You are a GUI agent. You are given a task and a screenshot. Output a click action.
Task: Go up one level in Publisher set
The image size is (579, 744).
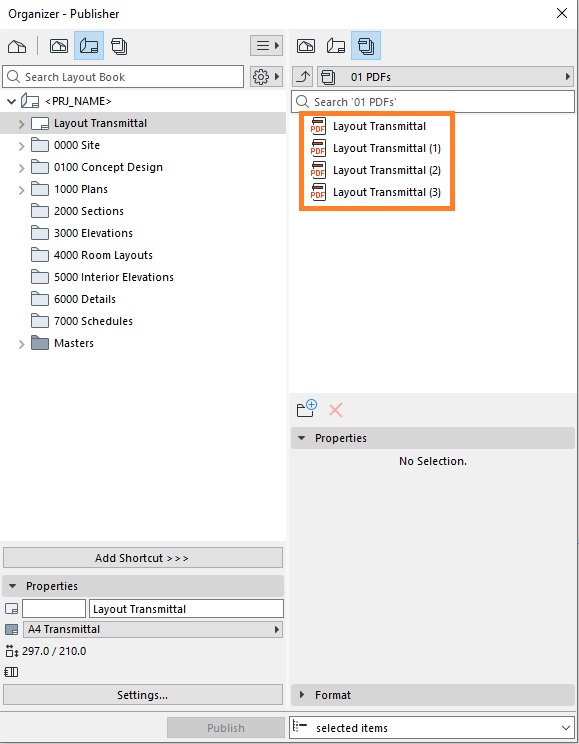click(303, 76)
